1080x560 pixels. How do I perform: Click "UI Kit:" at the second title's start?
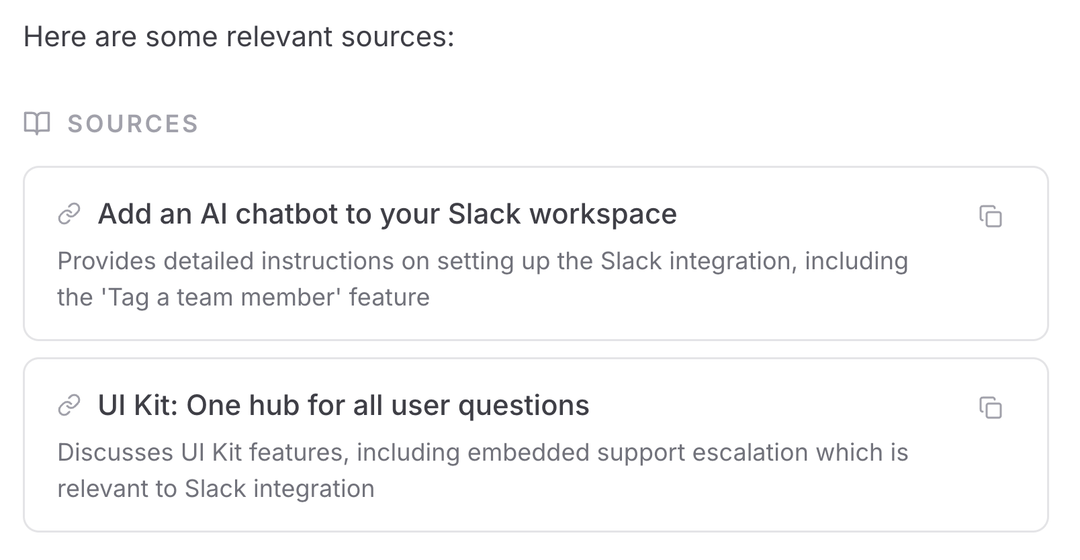coord(138,405)
